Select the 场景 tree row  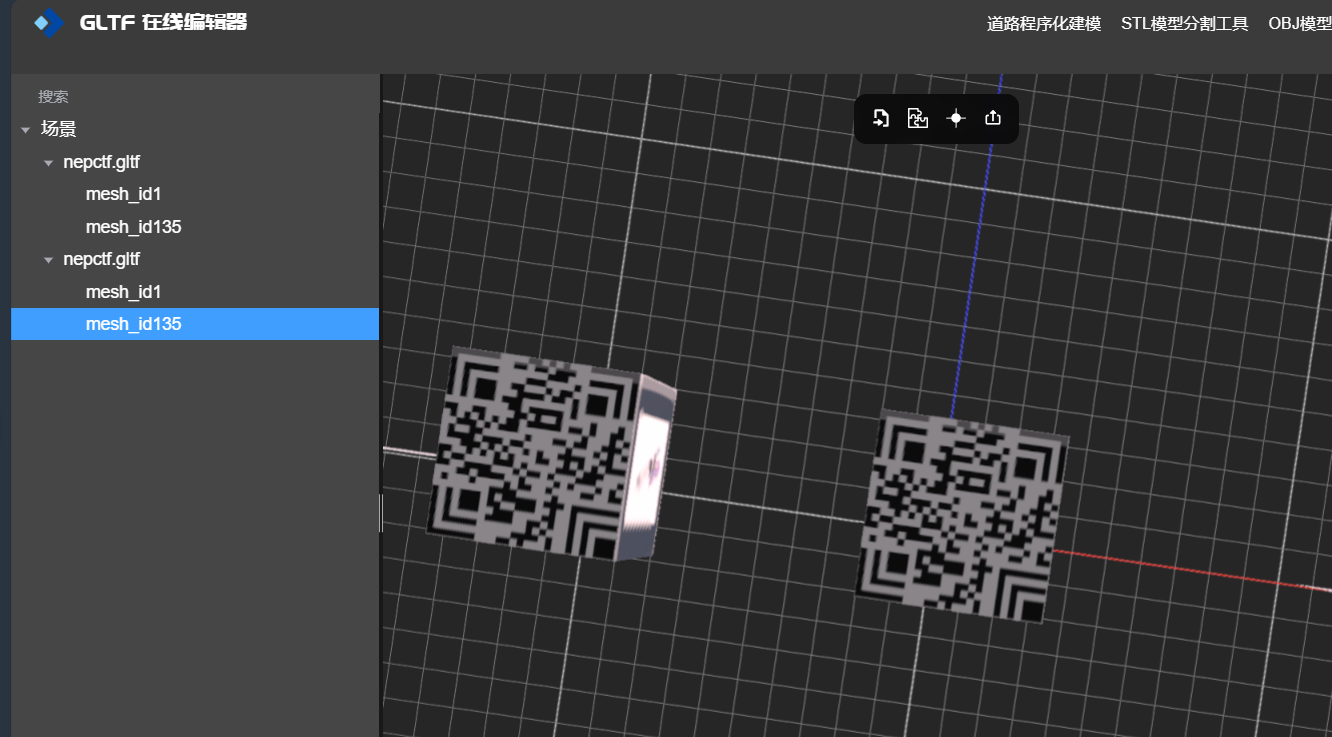click(x=195, y=129)
